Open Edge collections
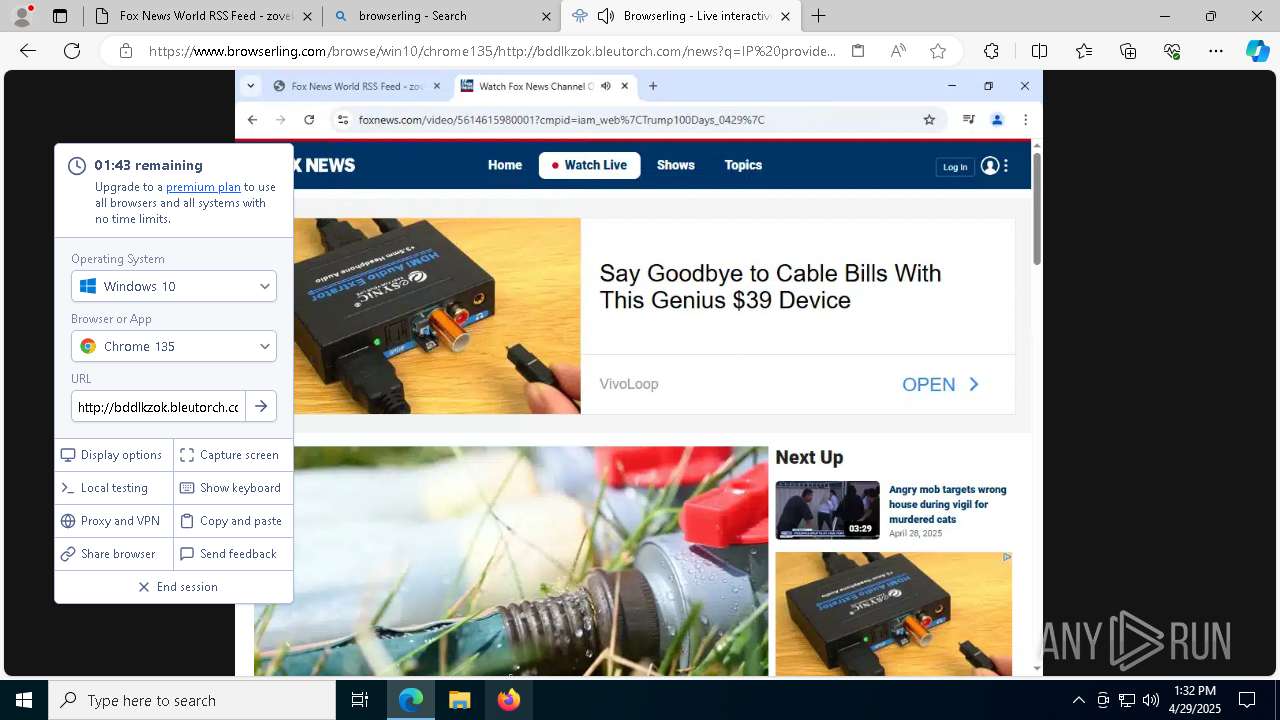 tap(1128, 51)
